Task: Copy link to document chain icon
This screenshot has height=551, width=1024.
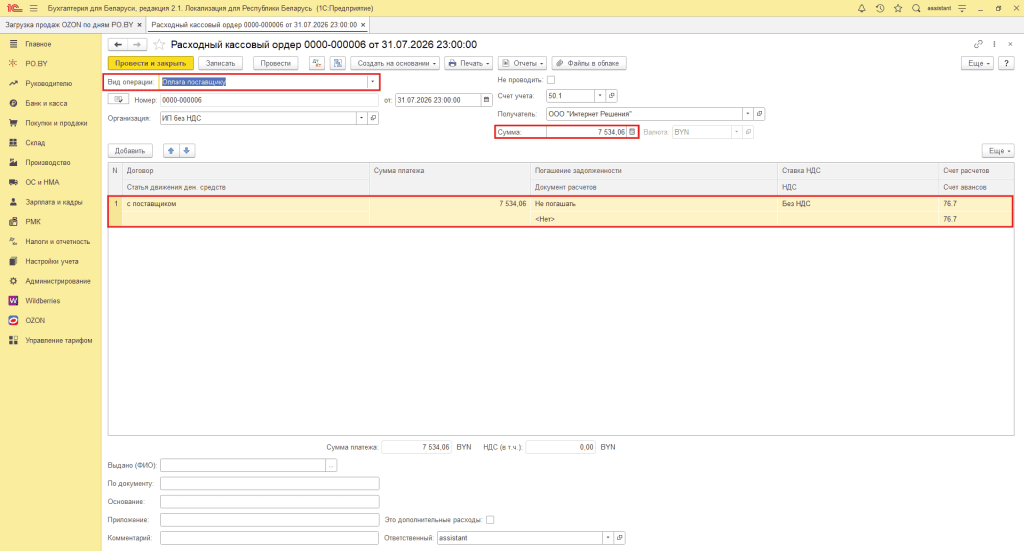Action: tap(978, 44)
